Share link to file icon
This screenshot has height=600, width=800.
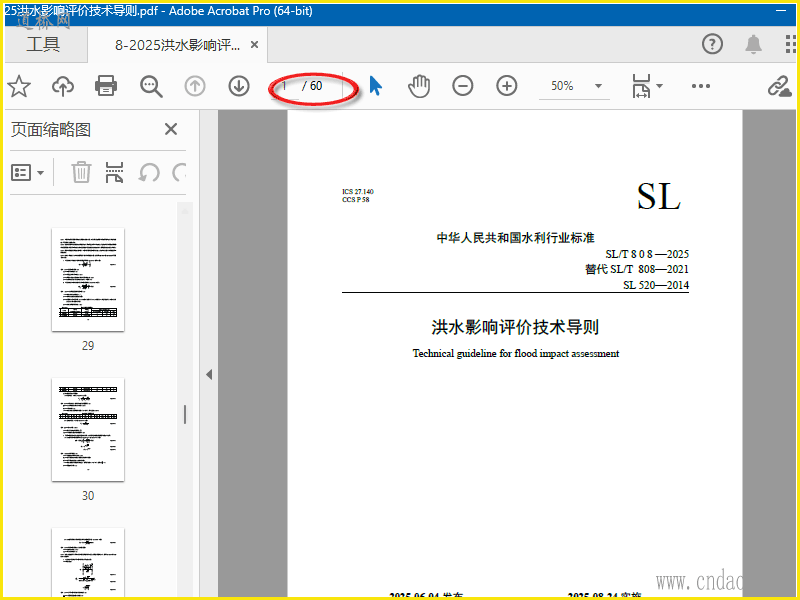pos(780,86)
